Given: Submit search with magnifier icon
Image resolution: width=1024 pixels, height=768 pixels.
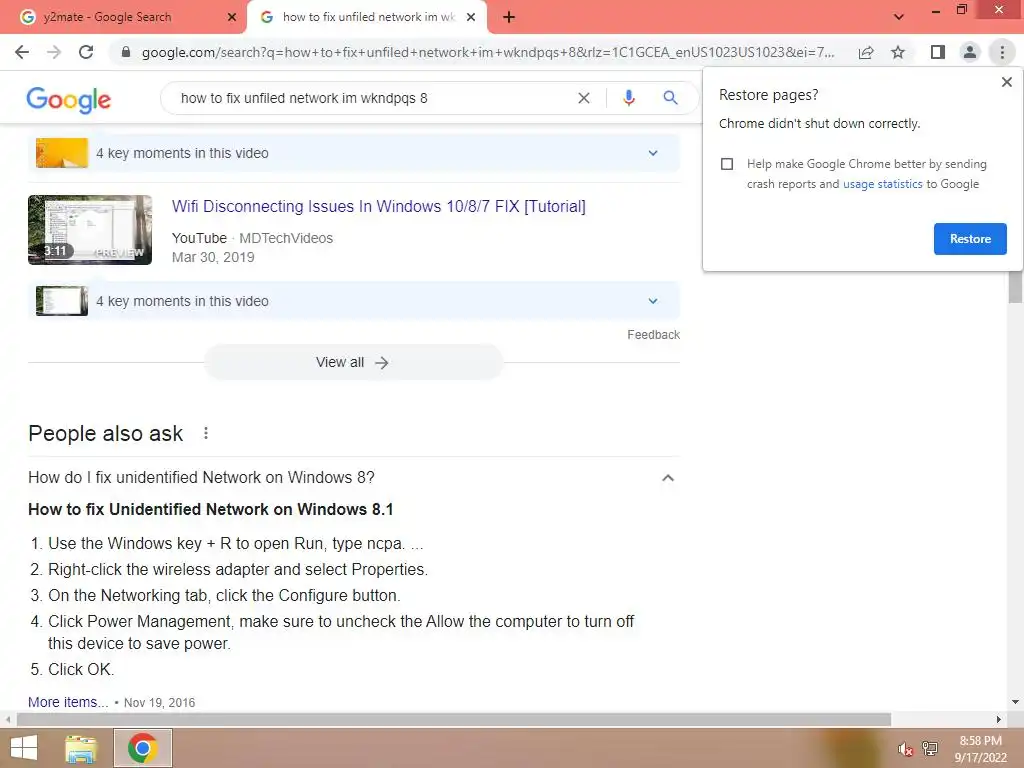Looking at the screenshot, I should (x=670, y=98).
